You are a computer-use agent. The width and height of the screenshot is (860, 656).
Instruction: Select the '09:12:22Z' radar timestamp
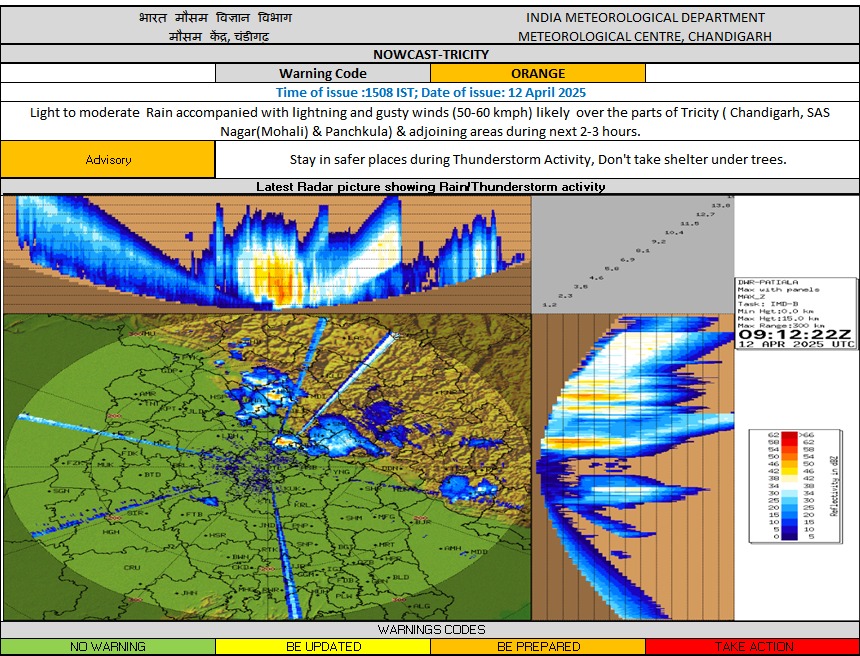tap(795, 334)
